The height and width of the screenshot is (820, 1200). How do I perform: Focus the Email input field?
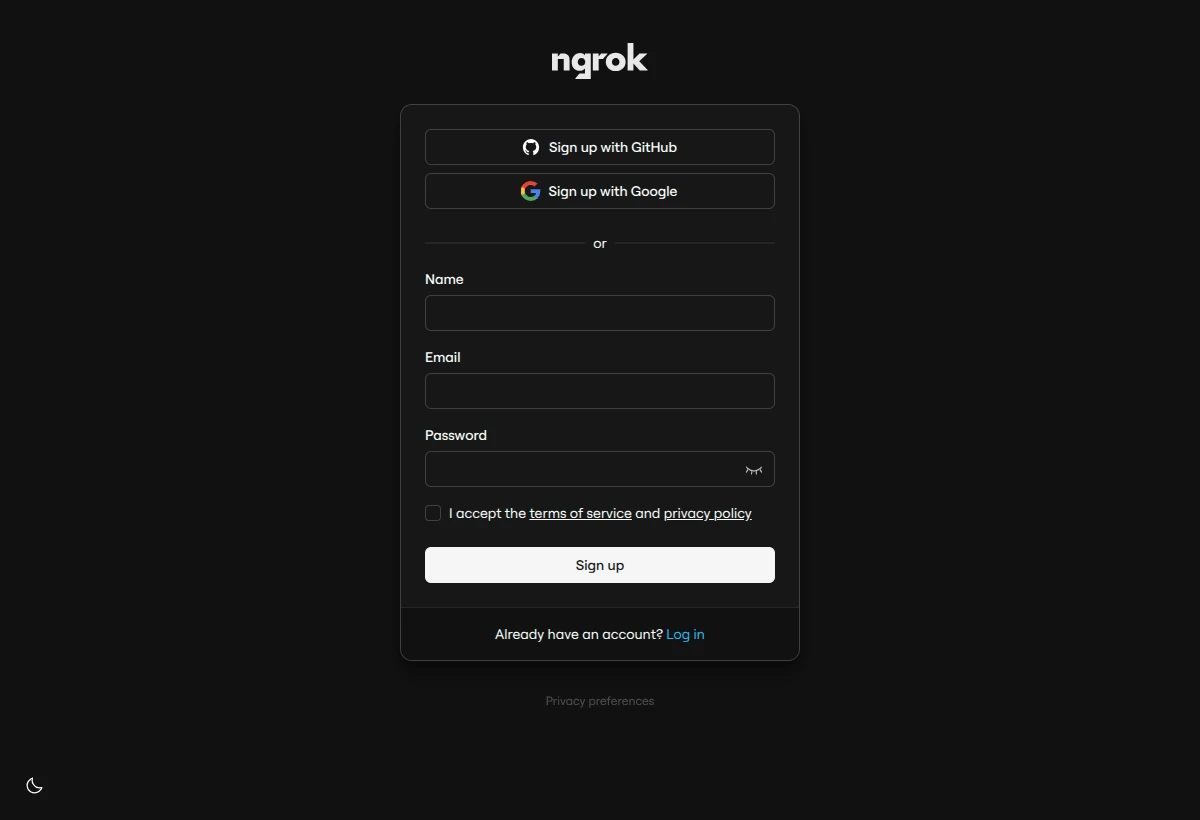(600, 391)
